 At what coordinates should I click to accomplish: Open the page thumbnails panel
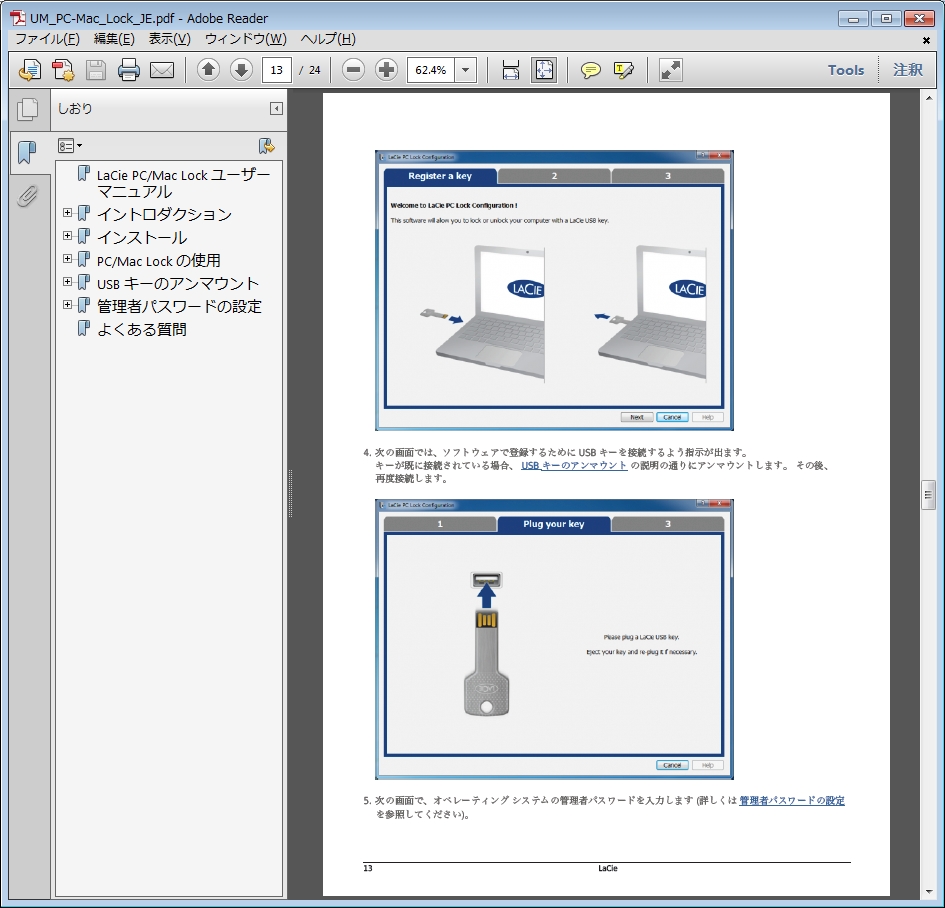[x=28, y=110]
